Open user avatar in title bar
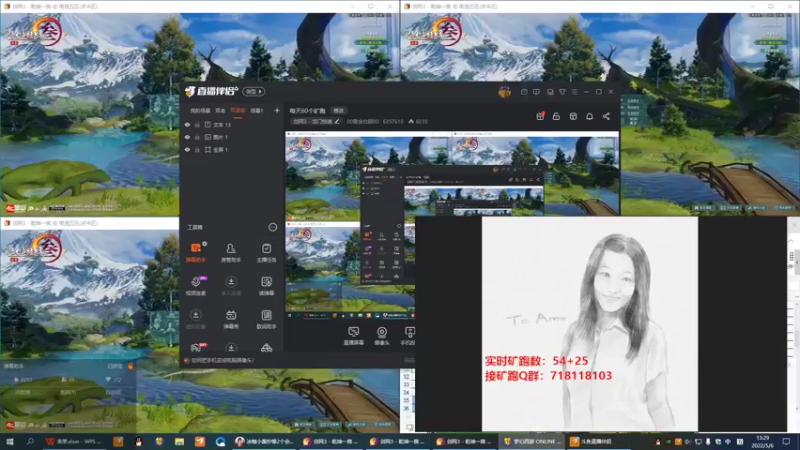The width and height of the screenshot is (800, 450). coord(505,92)
